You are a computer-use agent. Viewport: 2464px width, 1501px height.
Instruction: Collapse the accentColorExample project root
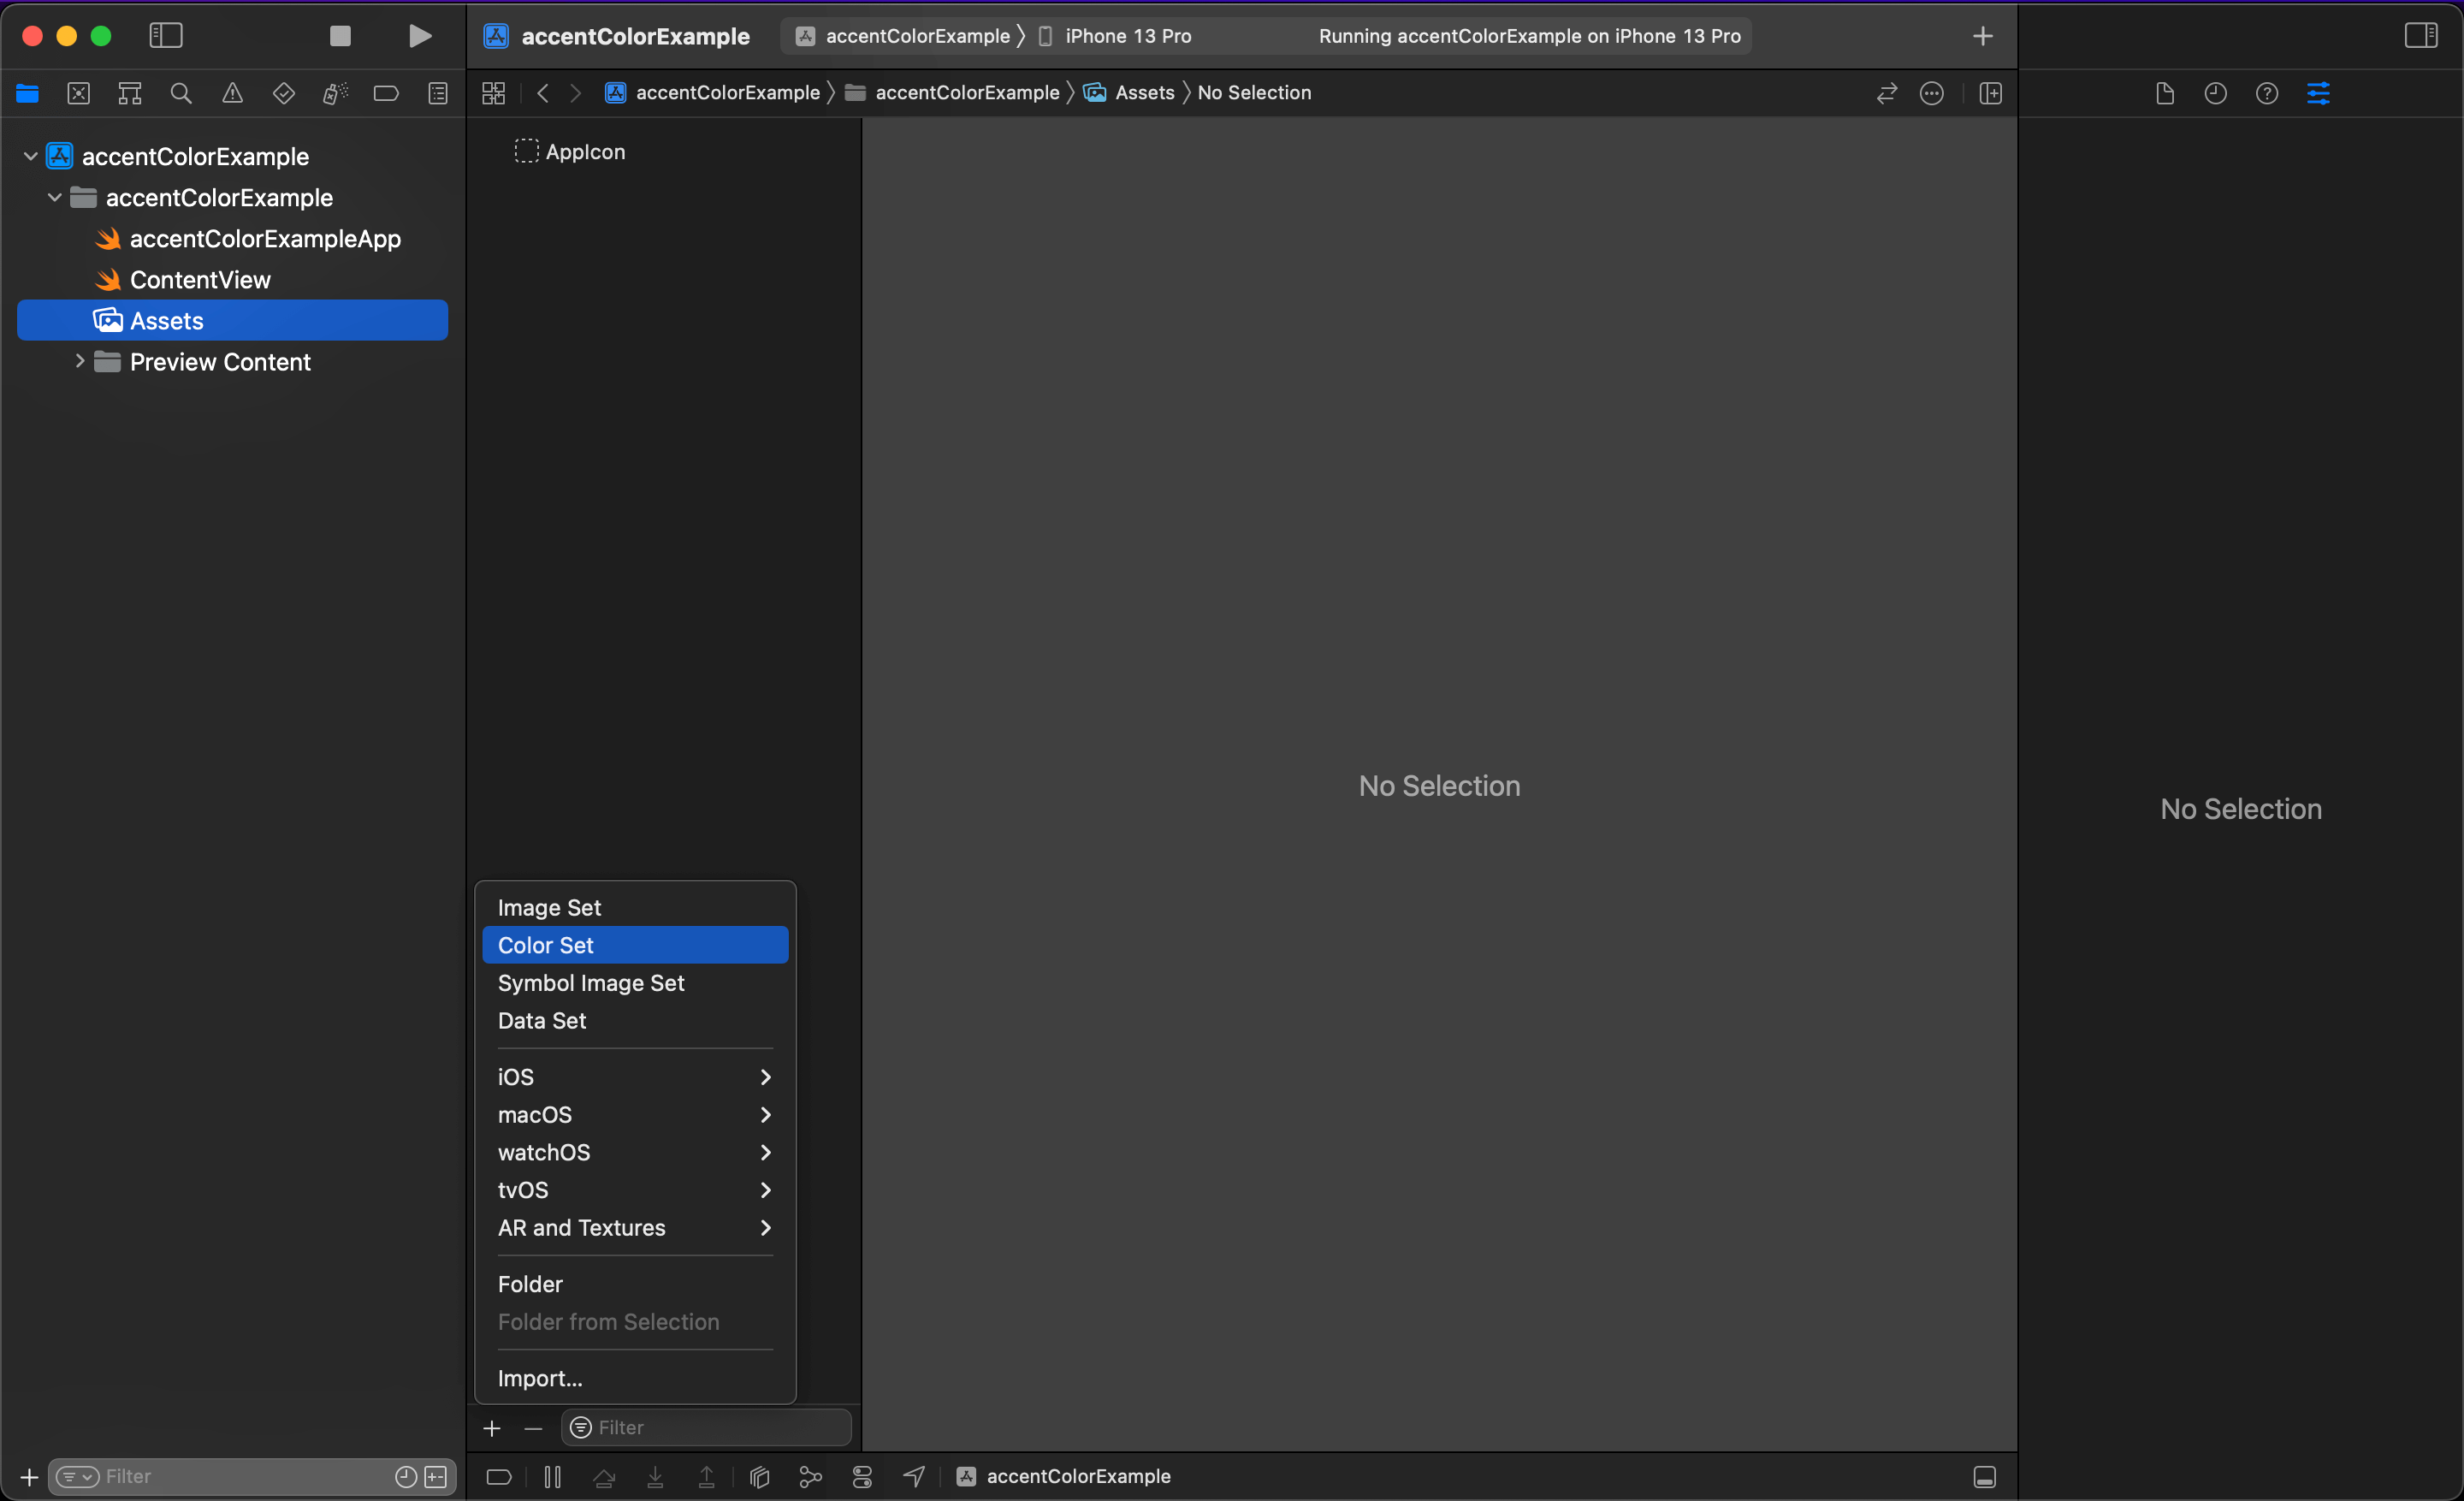tap(30, 156)
